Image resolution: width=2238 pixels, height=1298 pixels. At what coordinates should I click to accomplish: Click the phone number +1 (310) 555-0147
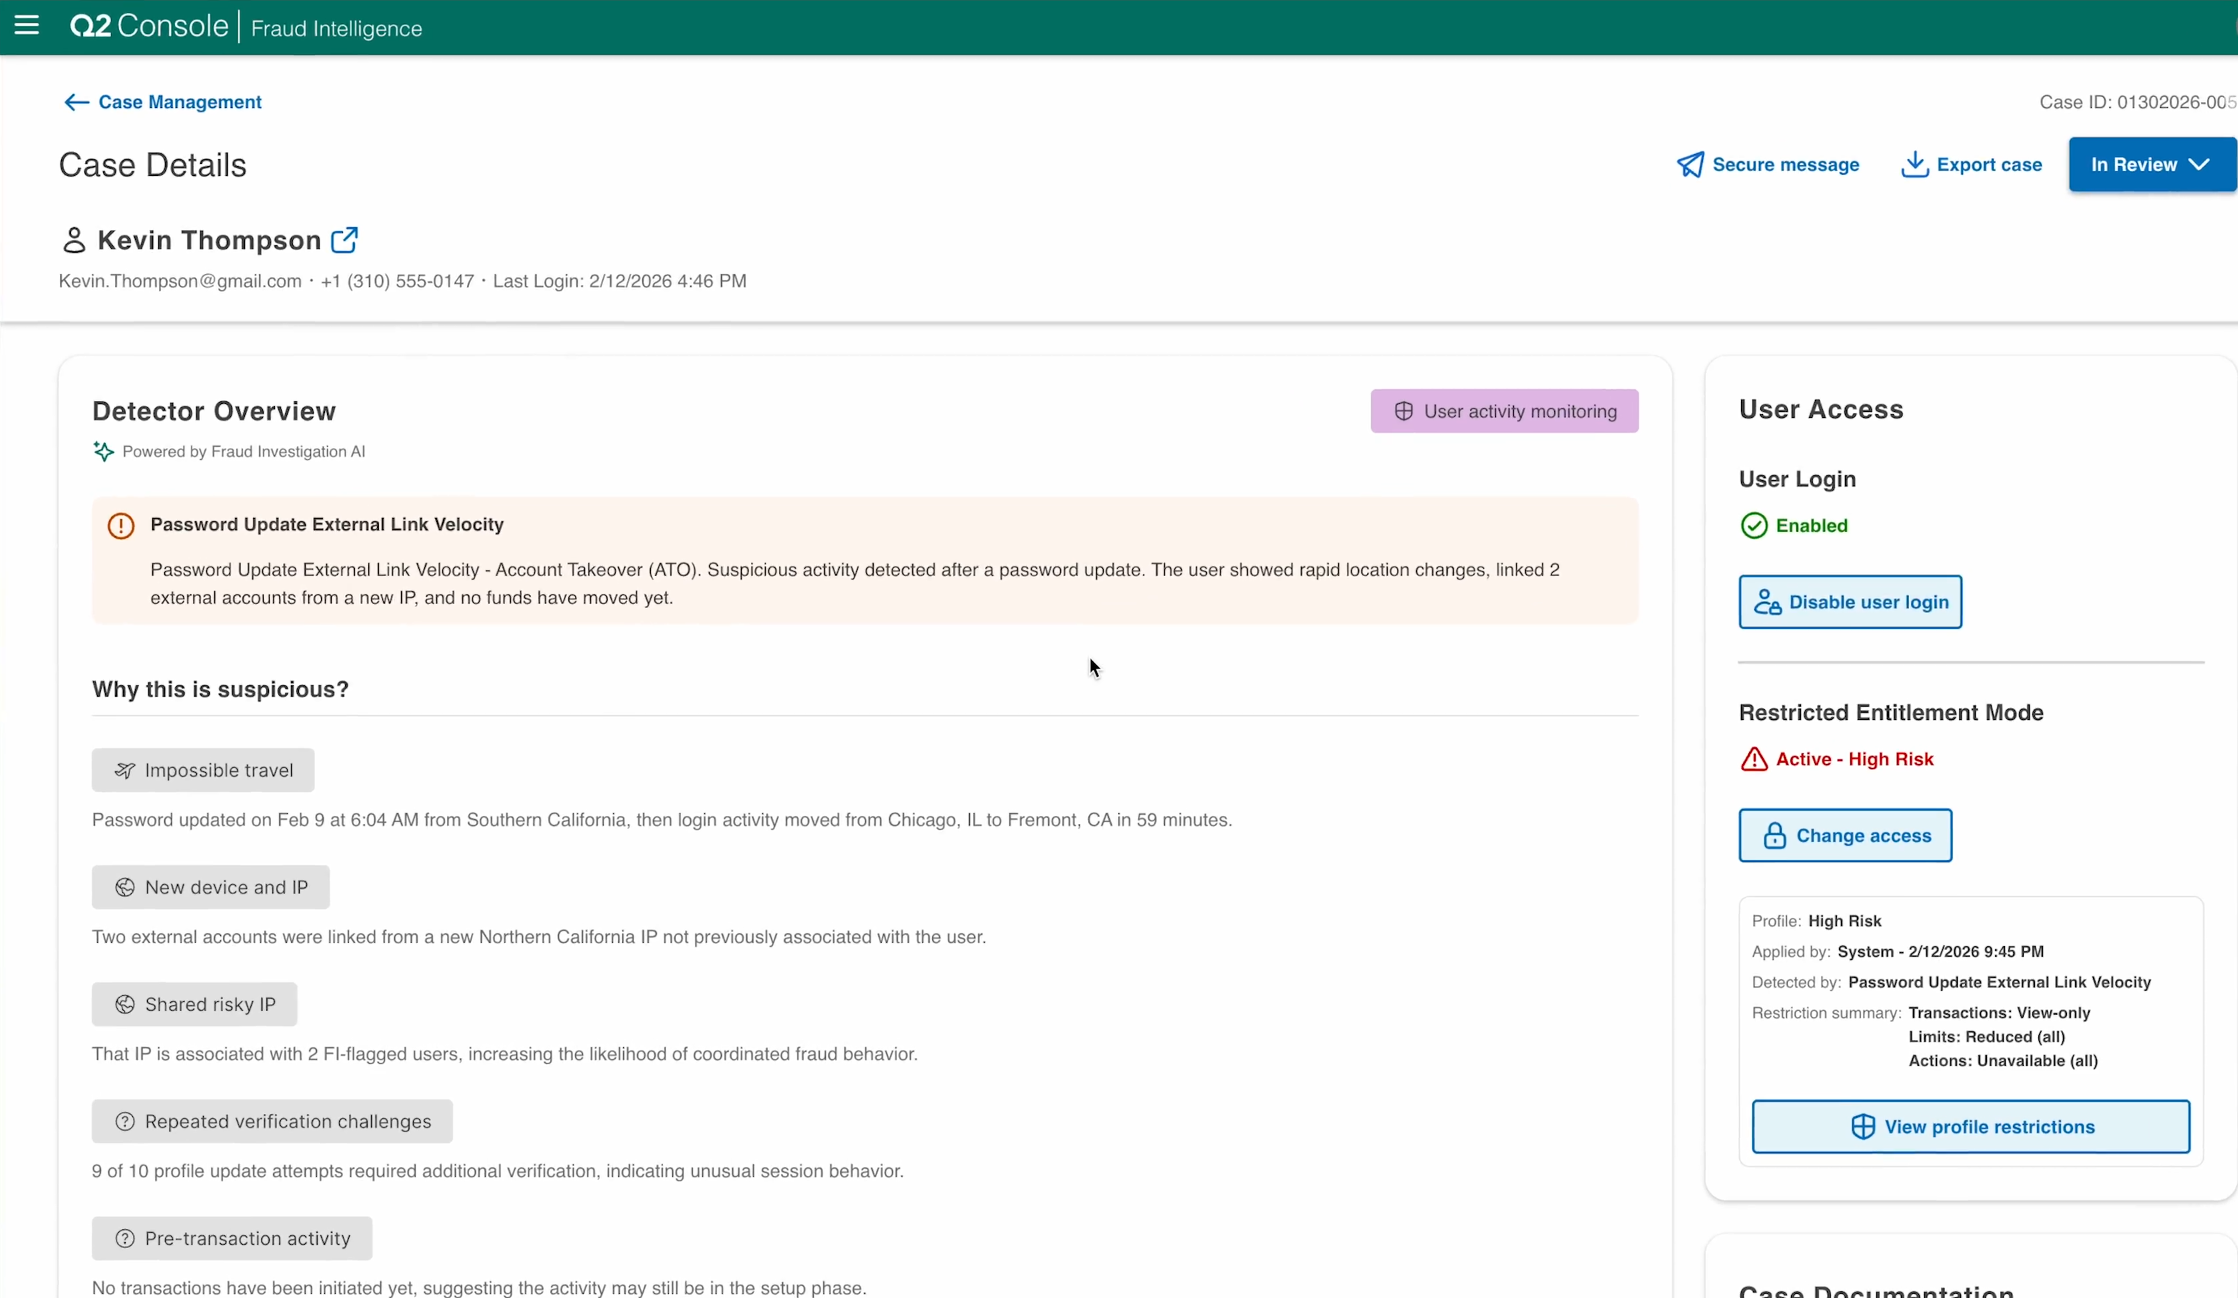[x=397, y=281]
